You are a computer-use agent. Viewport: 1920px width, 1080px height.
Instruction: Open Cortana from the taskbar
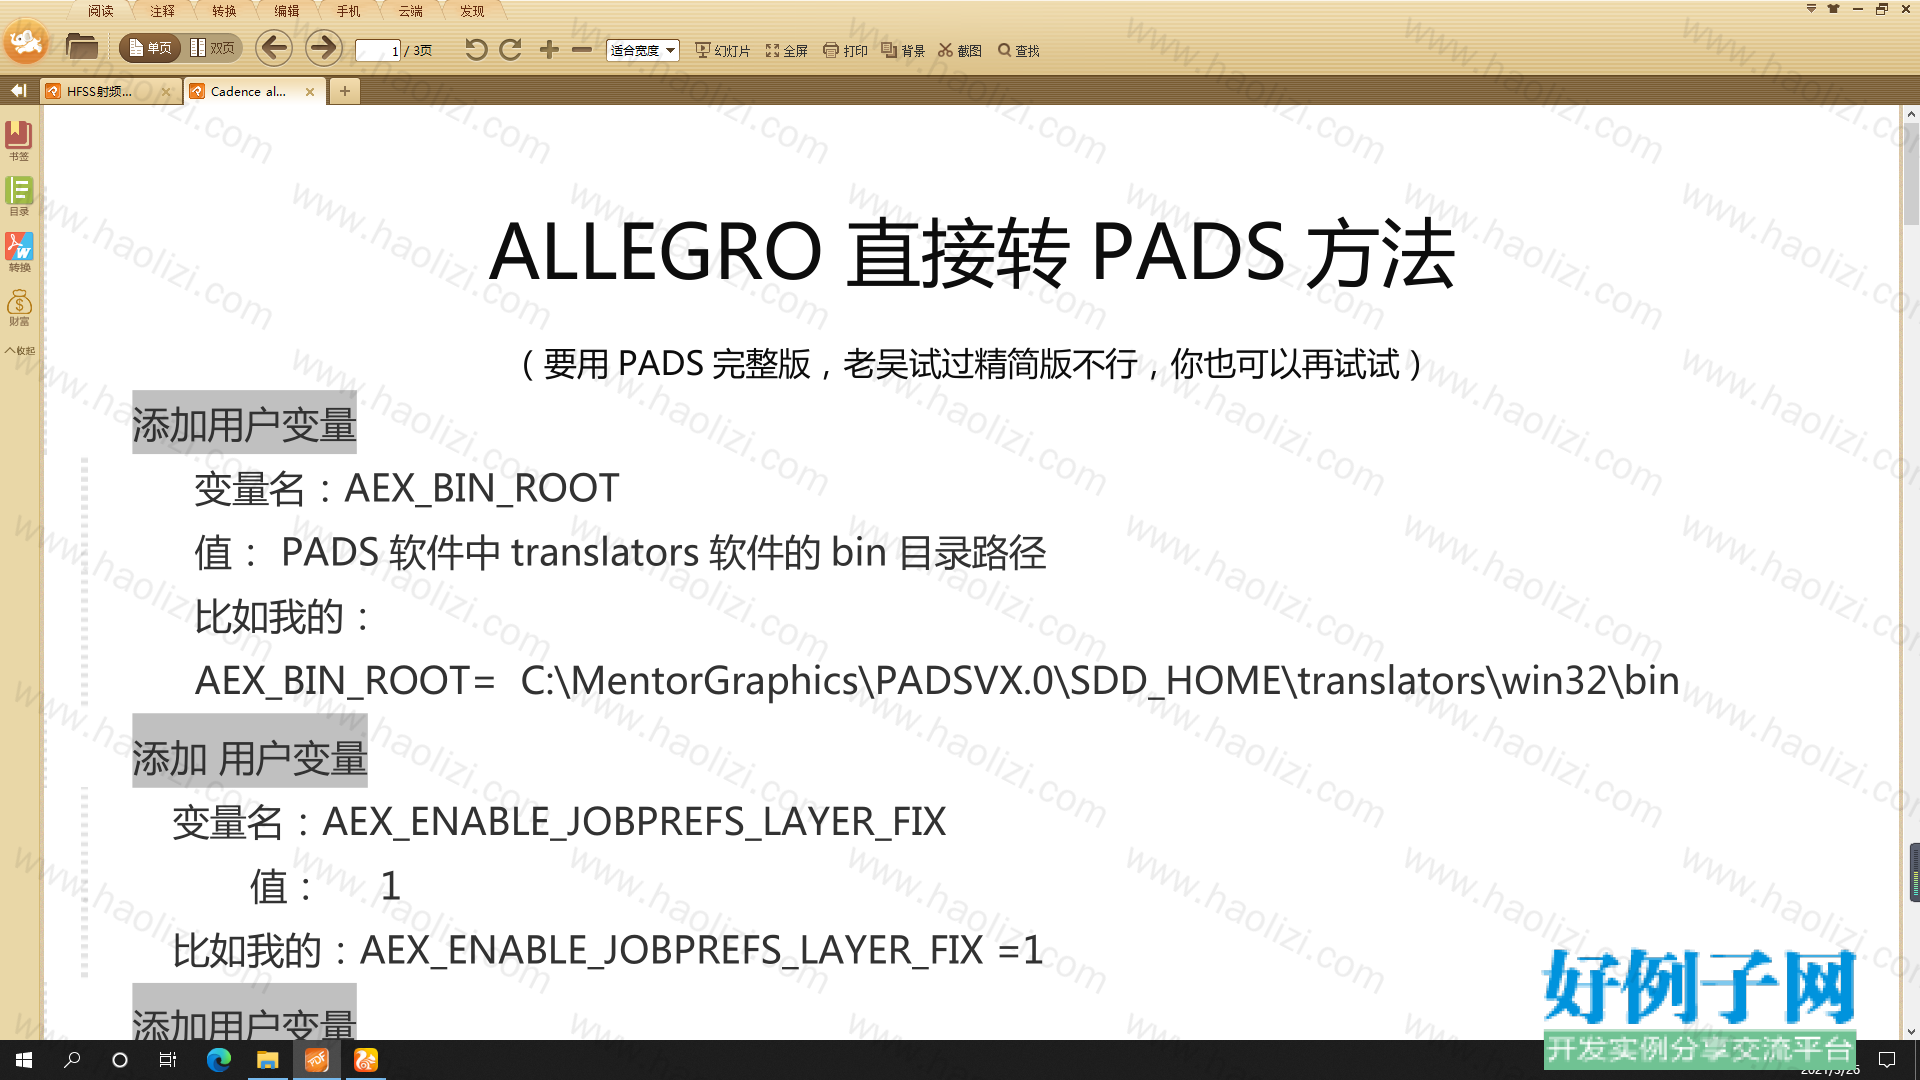(x=120, y=1060)
